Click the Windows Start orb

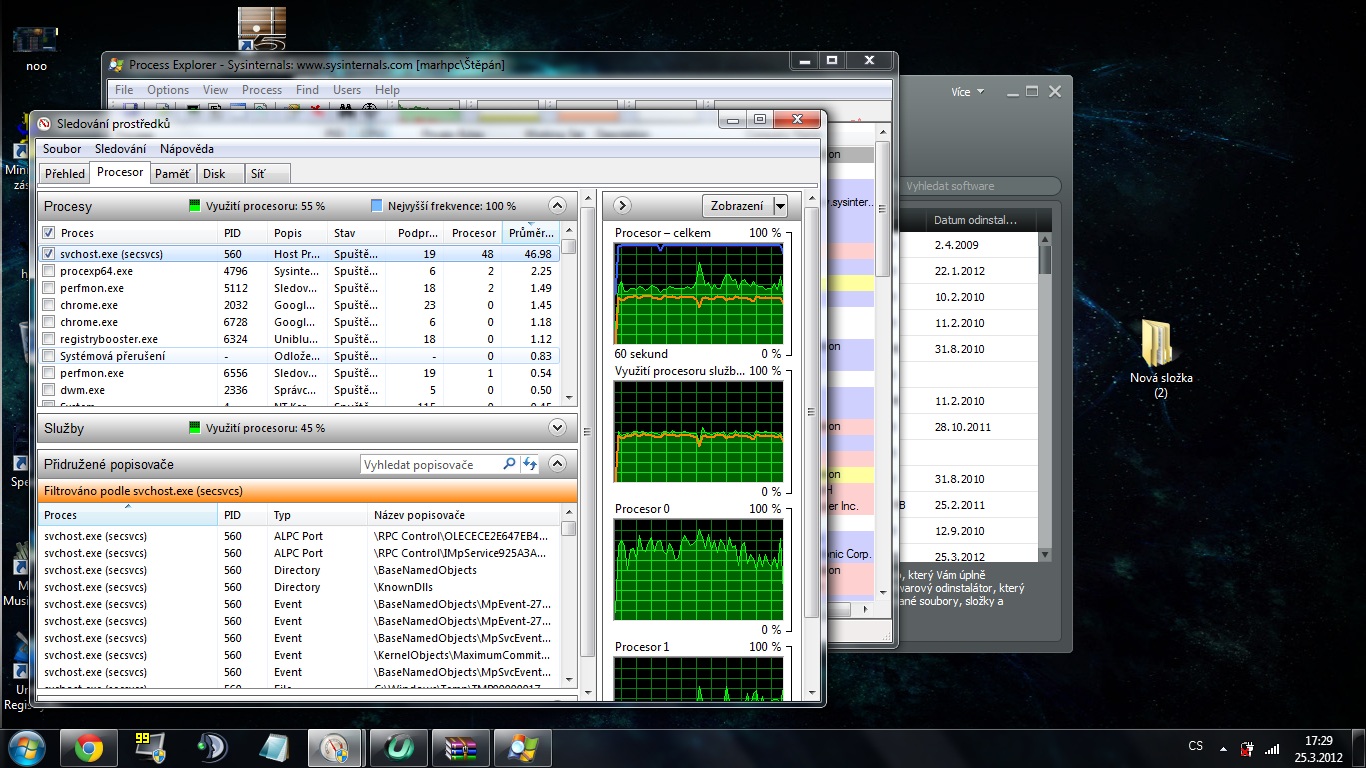click(x=25, y=747)
